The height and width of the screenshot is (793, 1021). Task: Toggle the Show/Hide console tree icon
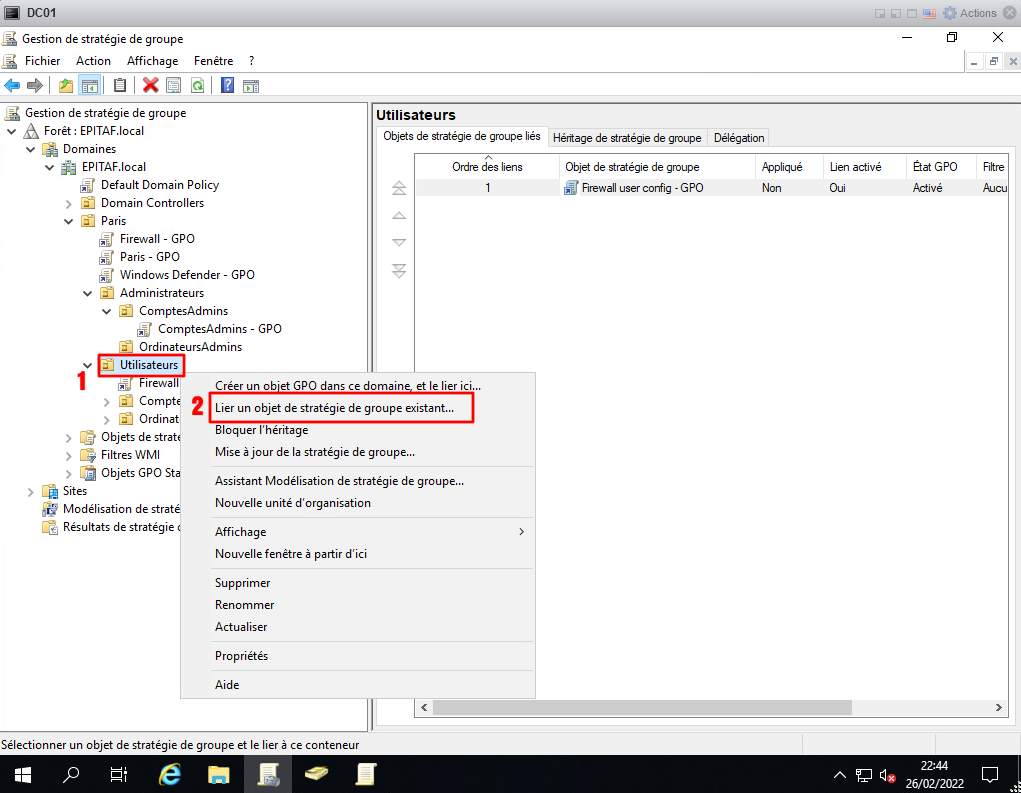pos(89,85)
